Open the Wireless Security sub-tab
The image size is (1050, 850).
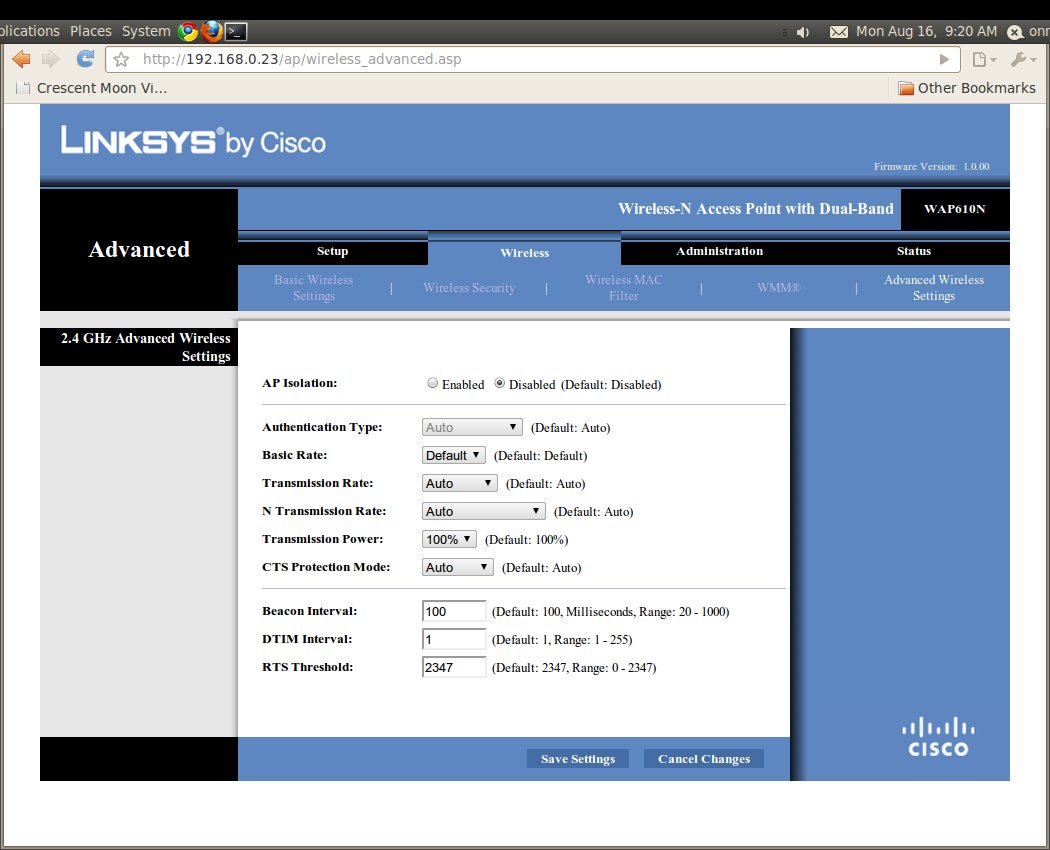pyautogui.click(x=469, y=288)
